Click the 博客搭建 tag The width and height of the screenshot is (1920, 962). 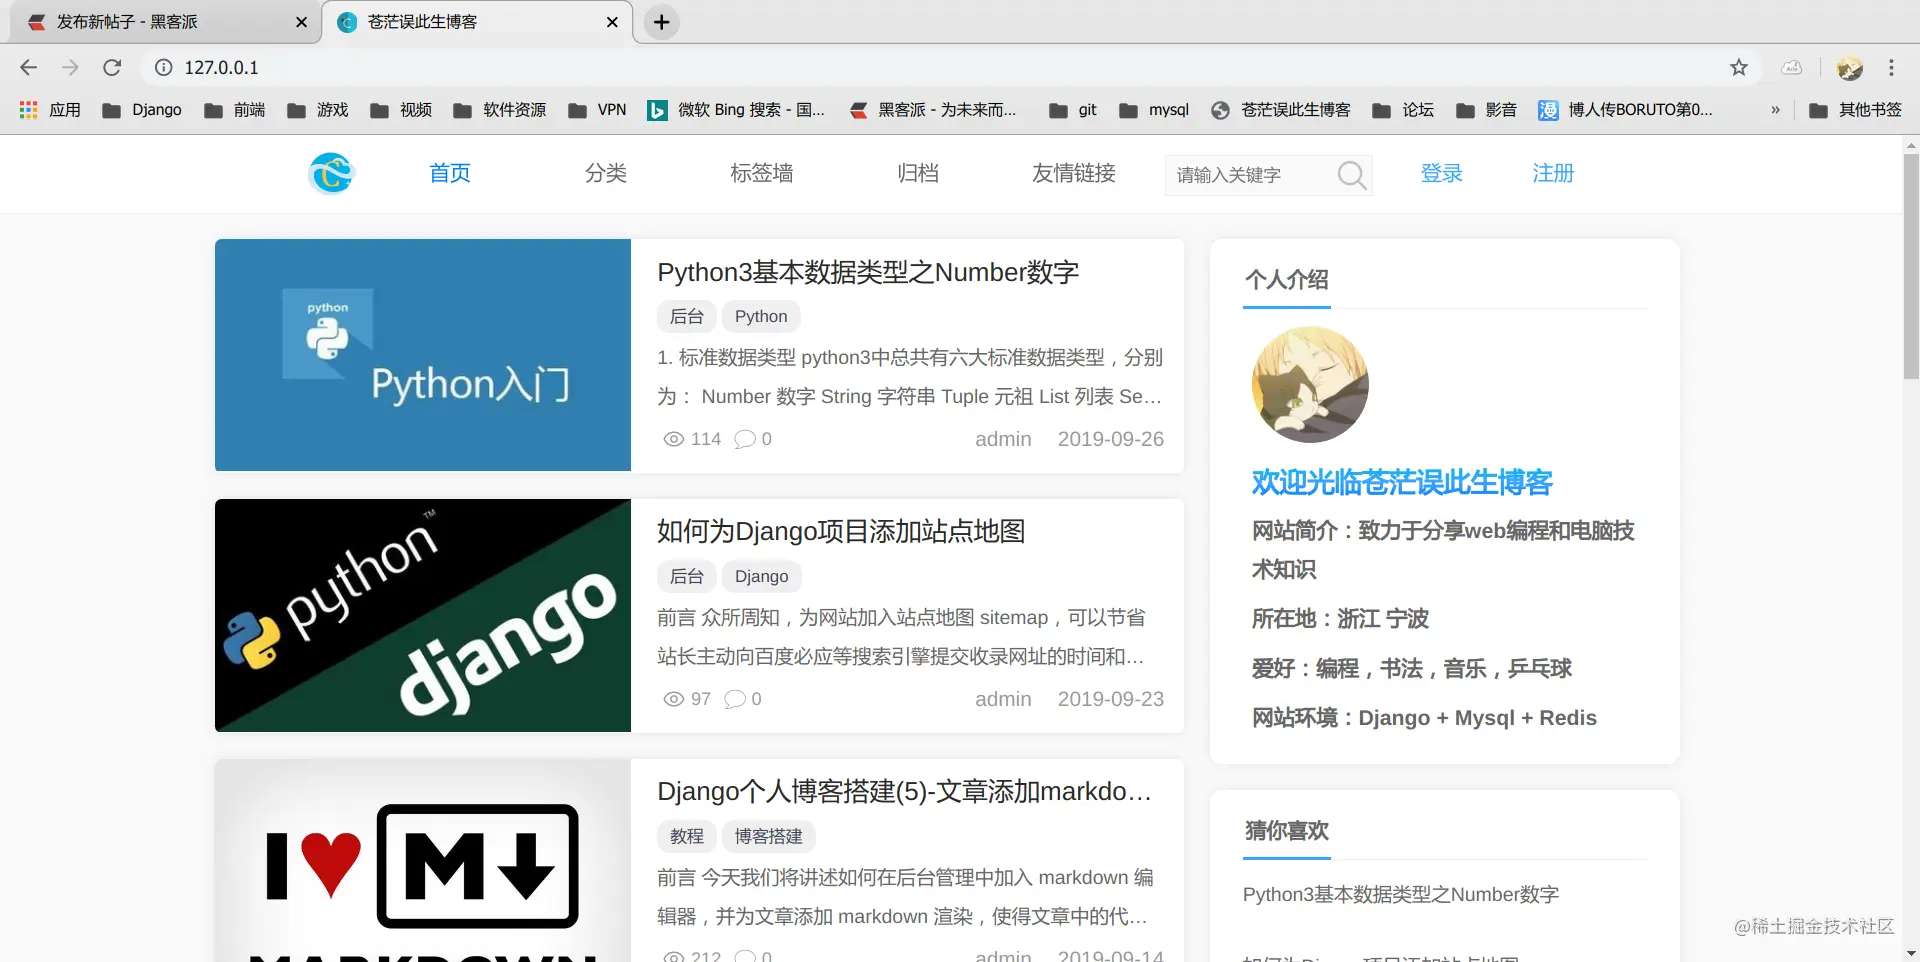pyautogui.click(x=769, y=836)
